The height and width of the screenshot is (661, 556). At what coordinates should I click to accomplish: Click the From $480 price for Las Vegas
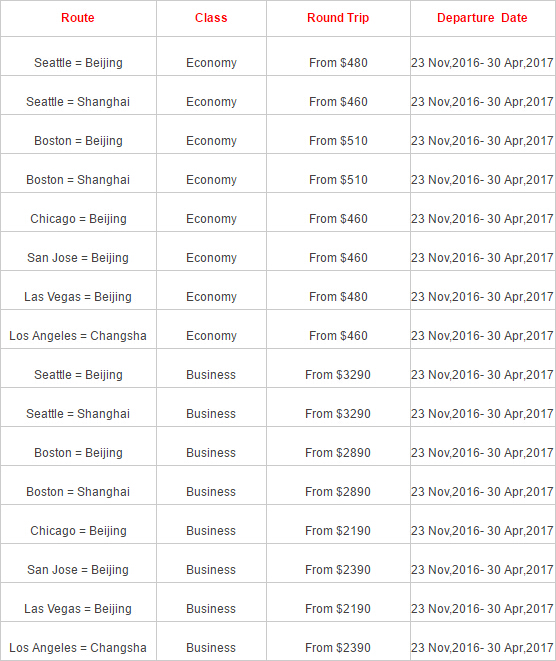click(x=338, y=297)
